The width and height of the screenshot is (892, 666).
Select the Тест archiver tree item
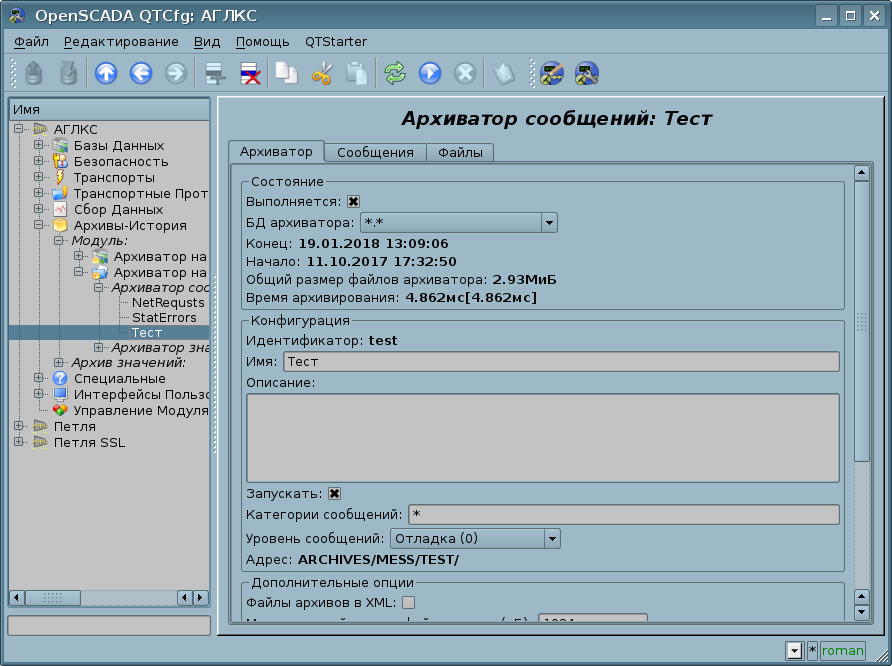(147, 333)
